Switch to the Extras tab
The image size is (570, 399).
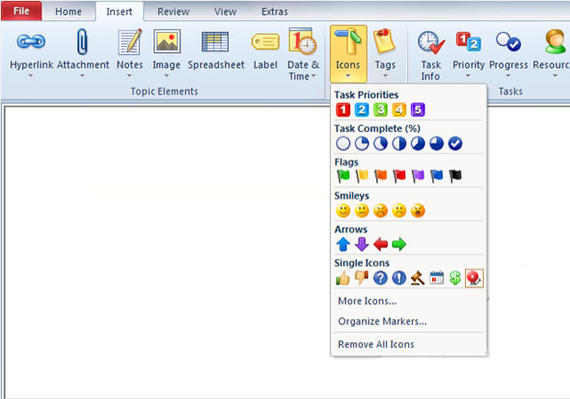tap(274, 12)
